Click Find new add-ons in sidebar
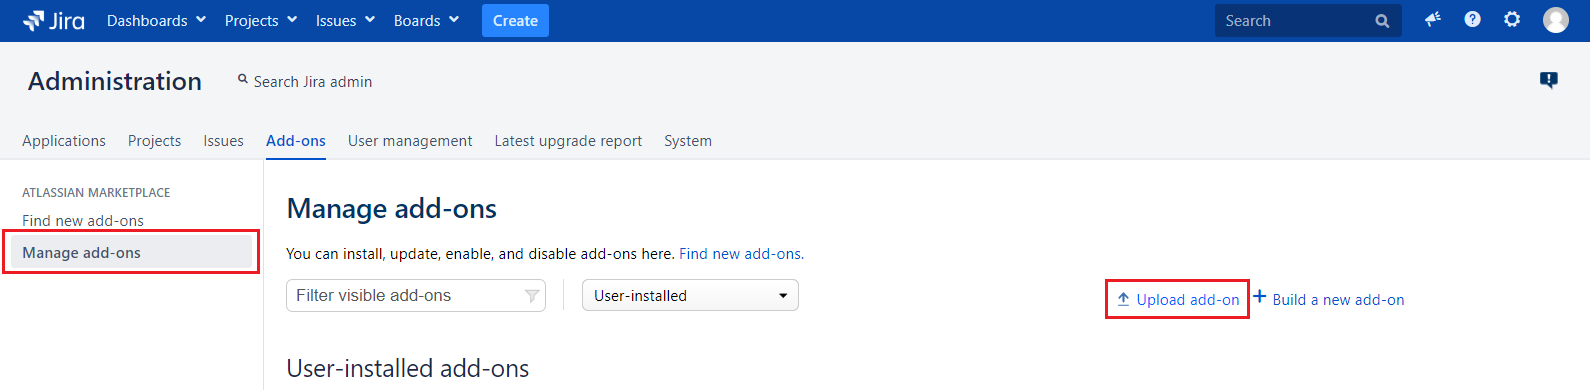The image size is (1590, 390). tap(83, 221)
